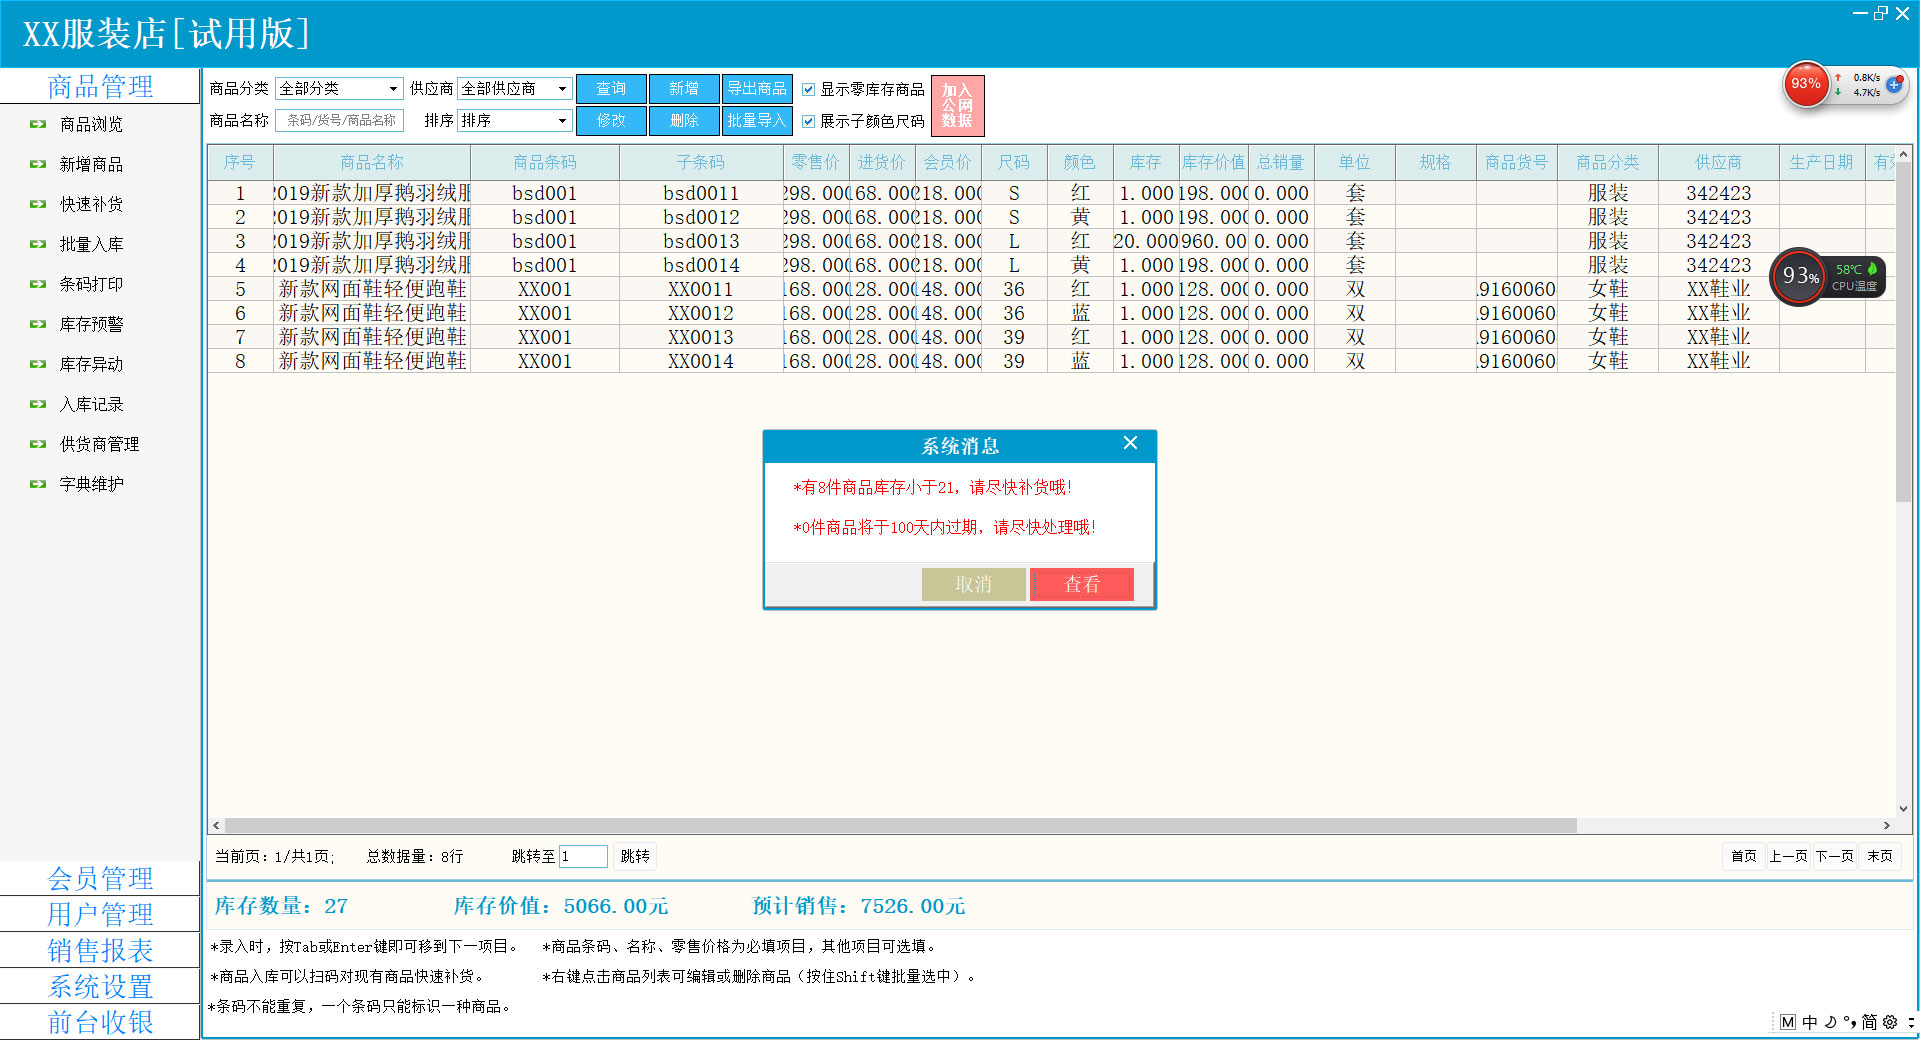Viewport: 1920px width, 1040px height.
Task: Click the horizontal scrollbar thumb under table
Action: (900, 826)
